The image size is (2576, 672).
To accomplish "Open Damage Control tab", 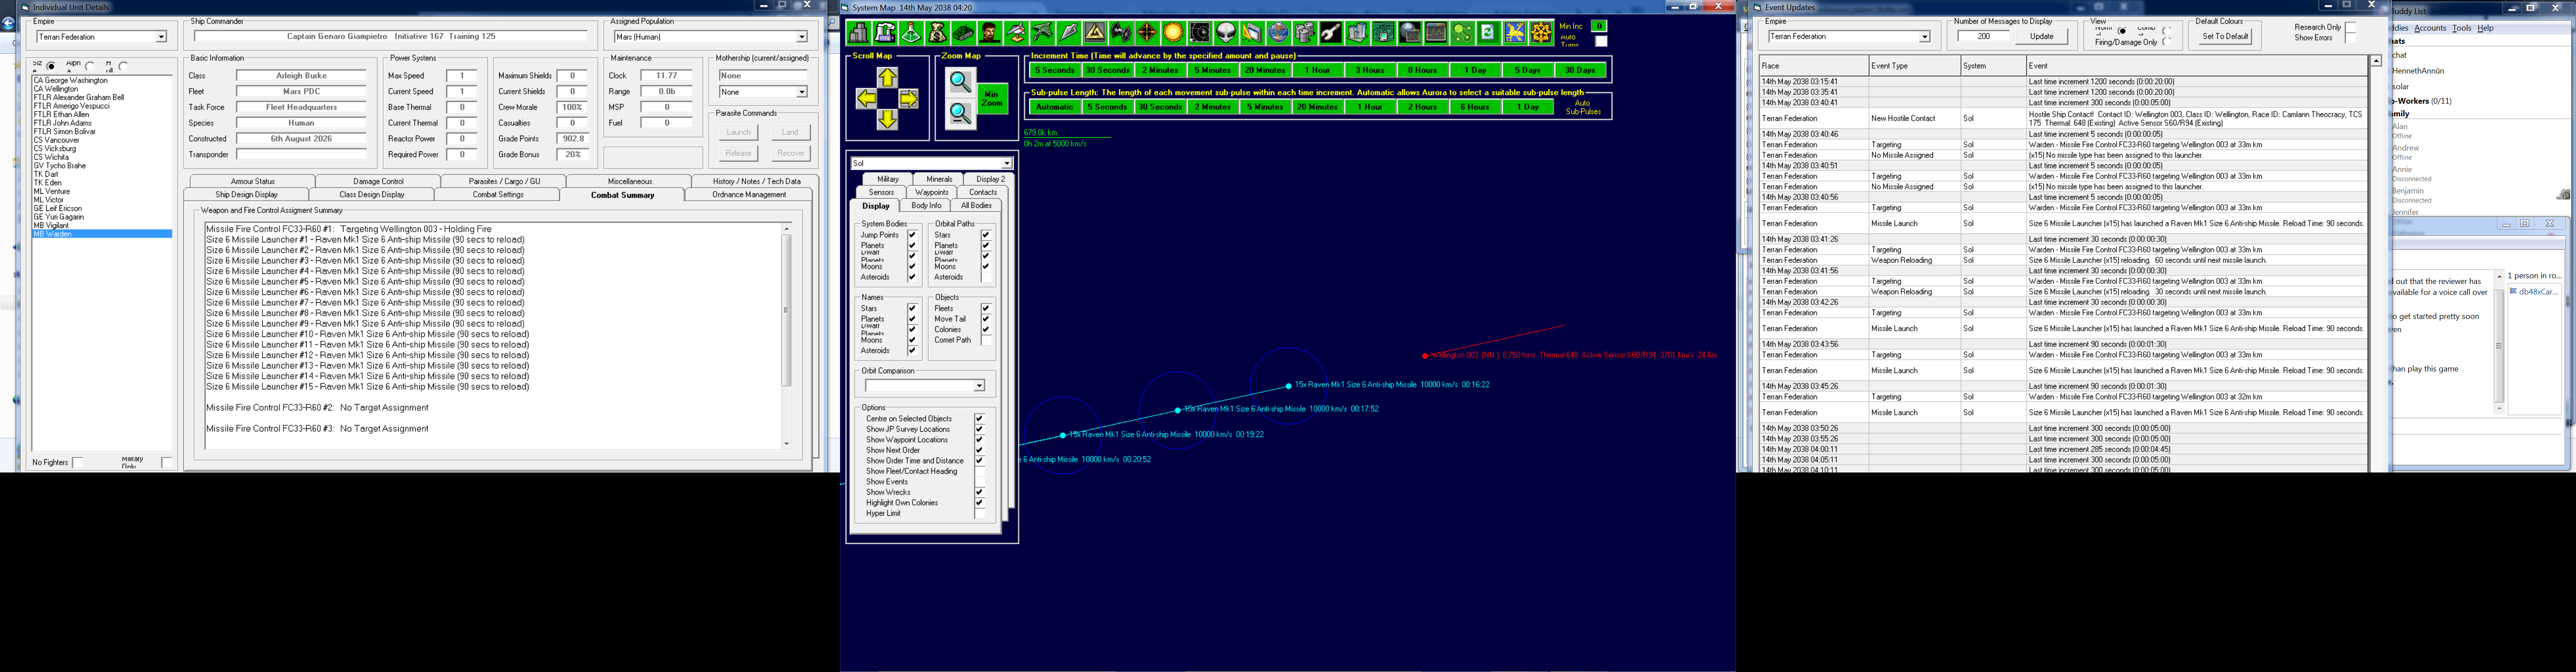I will tap(378, 182).
